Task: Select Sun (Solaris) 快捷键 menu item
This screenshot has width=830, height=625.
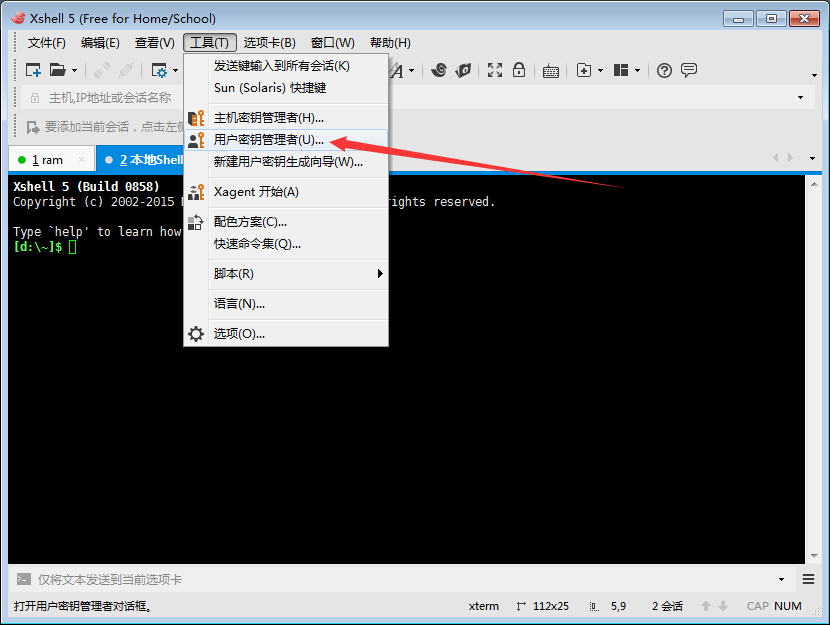Action: tap(286, 88)
